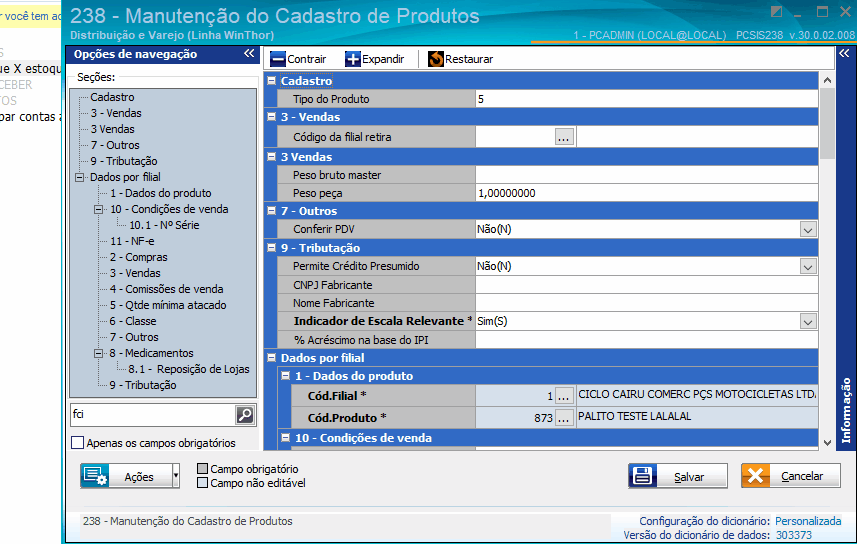Collapse the 3 - Vendas section

pos(272,116)
